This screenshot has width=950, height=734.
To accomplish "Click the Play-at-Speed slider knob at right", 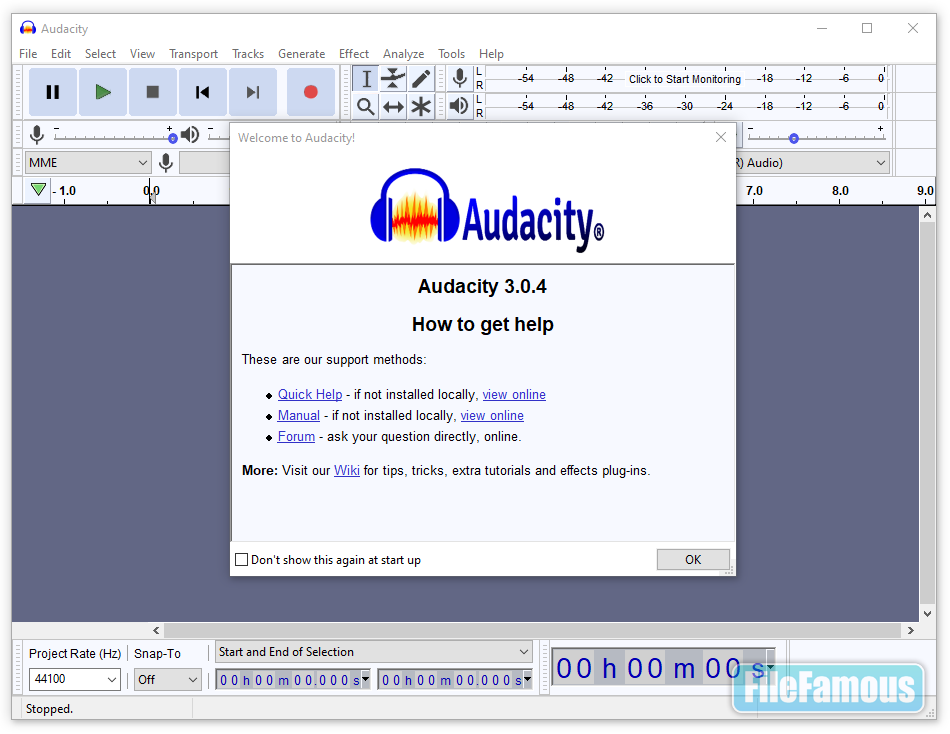I will pos(794,138).
